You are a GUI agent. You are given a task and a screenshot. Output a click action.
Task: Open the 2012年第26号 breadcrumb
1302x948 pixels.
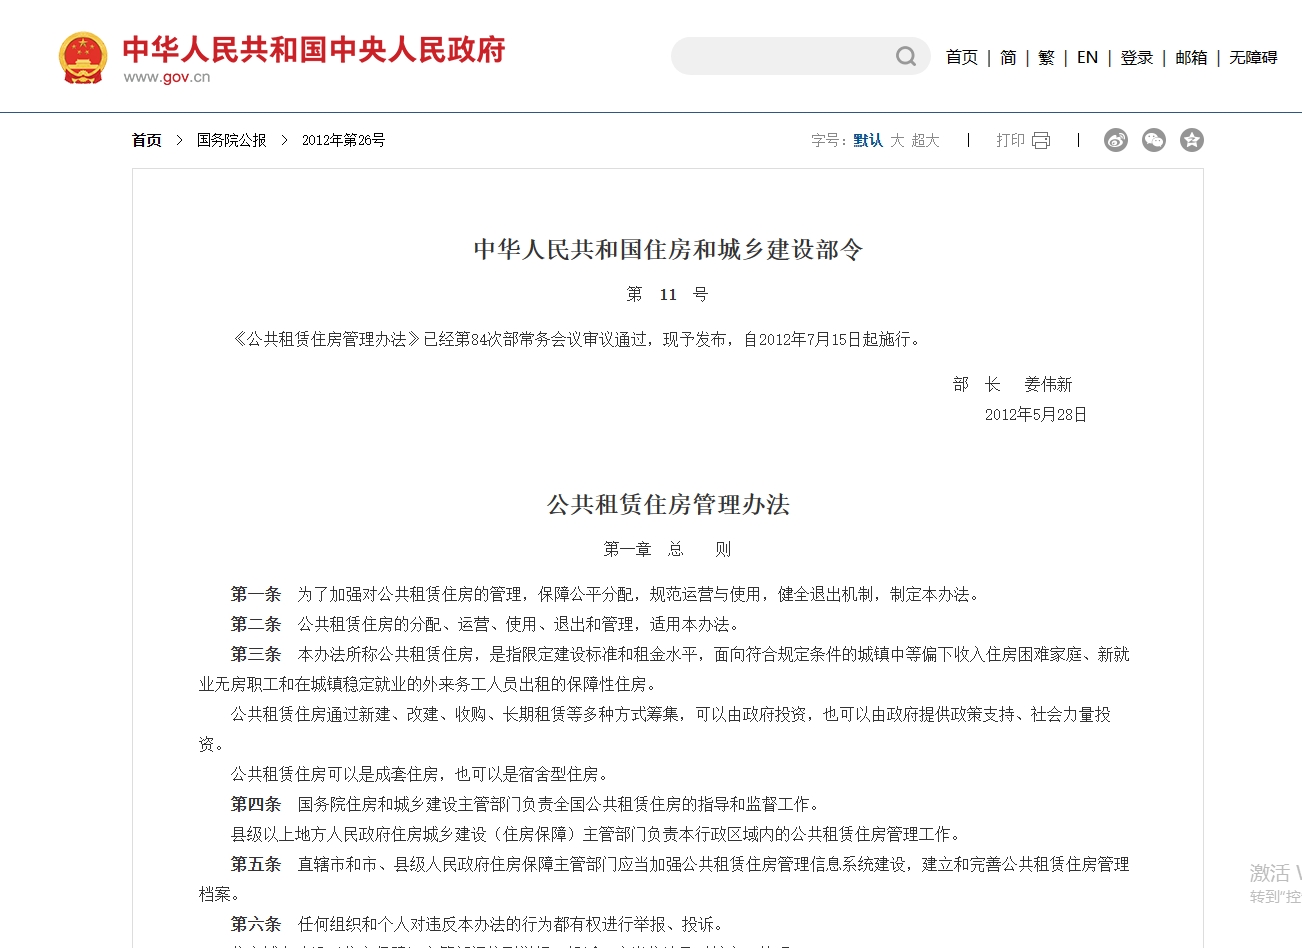tap(343, 141)
